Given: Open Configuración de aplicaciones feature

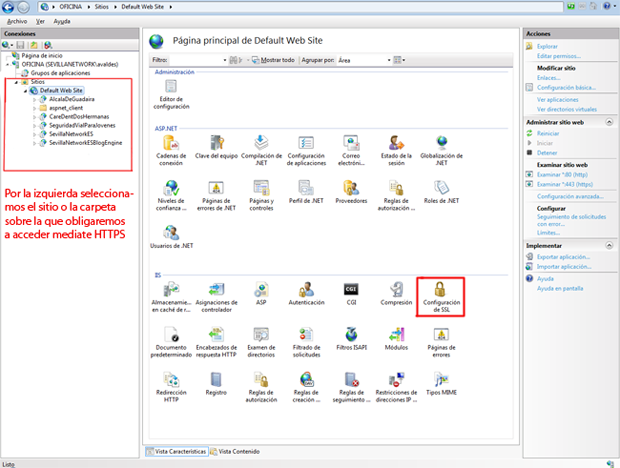Looking at the screenshot, I should point(306,150).
